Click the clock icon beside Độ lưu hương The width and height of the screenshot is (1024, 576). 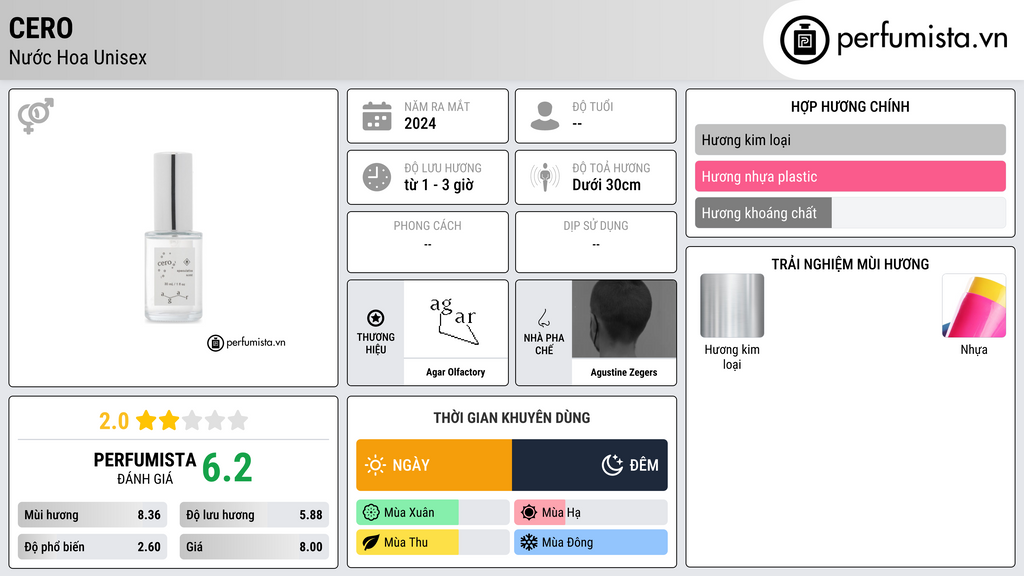[x=377, y=177]
